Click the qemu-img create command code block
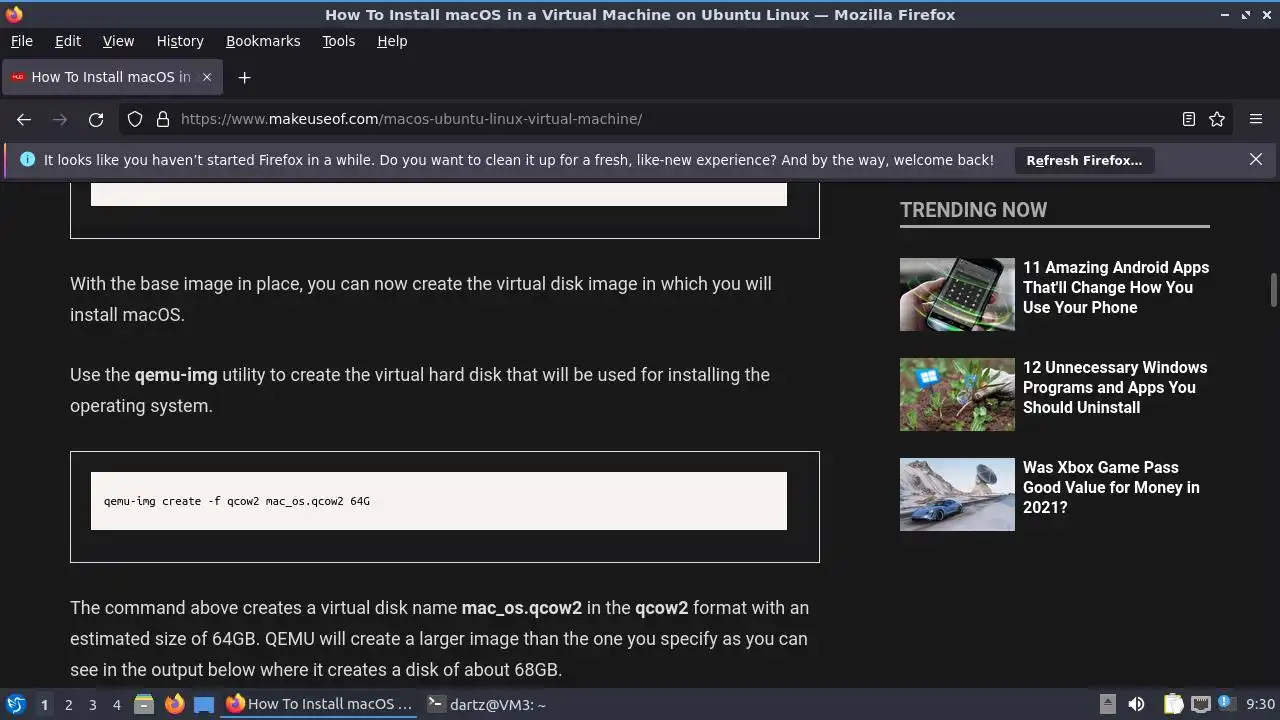 click(439, 501)
